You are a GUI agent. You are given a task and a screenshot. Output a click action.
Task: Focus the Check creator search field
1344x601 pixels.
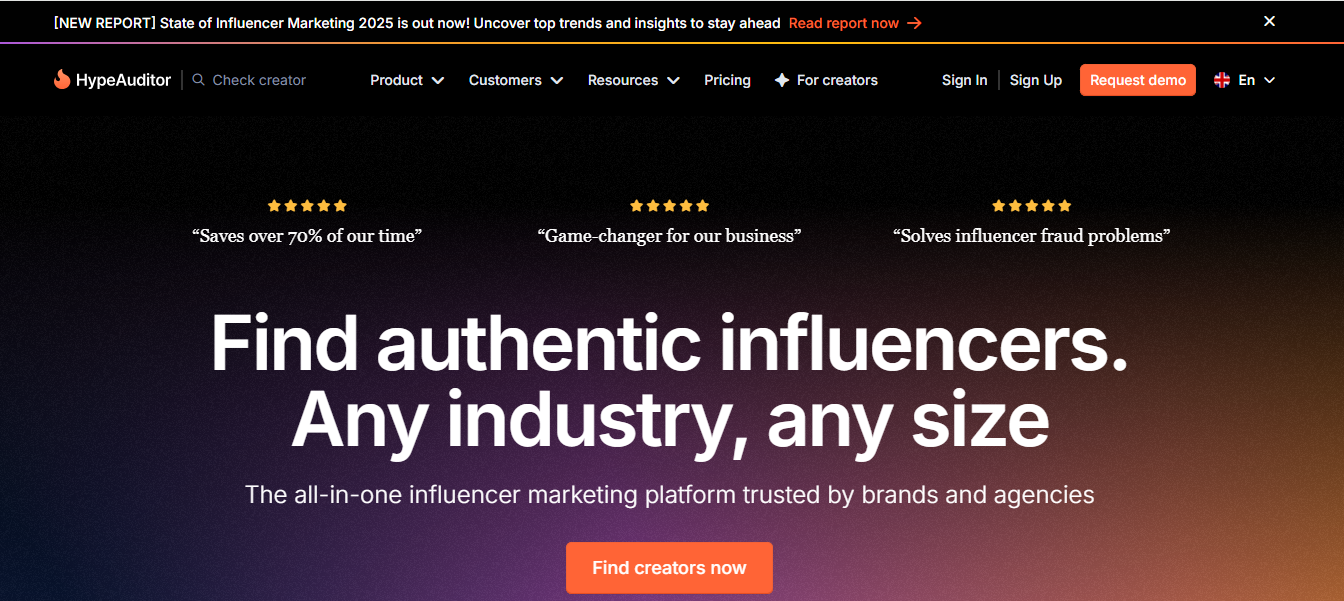pyautogui.click(x=259, y=80)
